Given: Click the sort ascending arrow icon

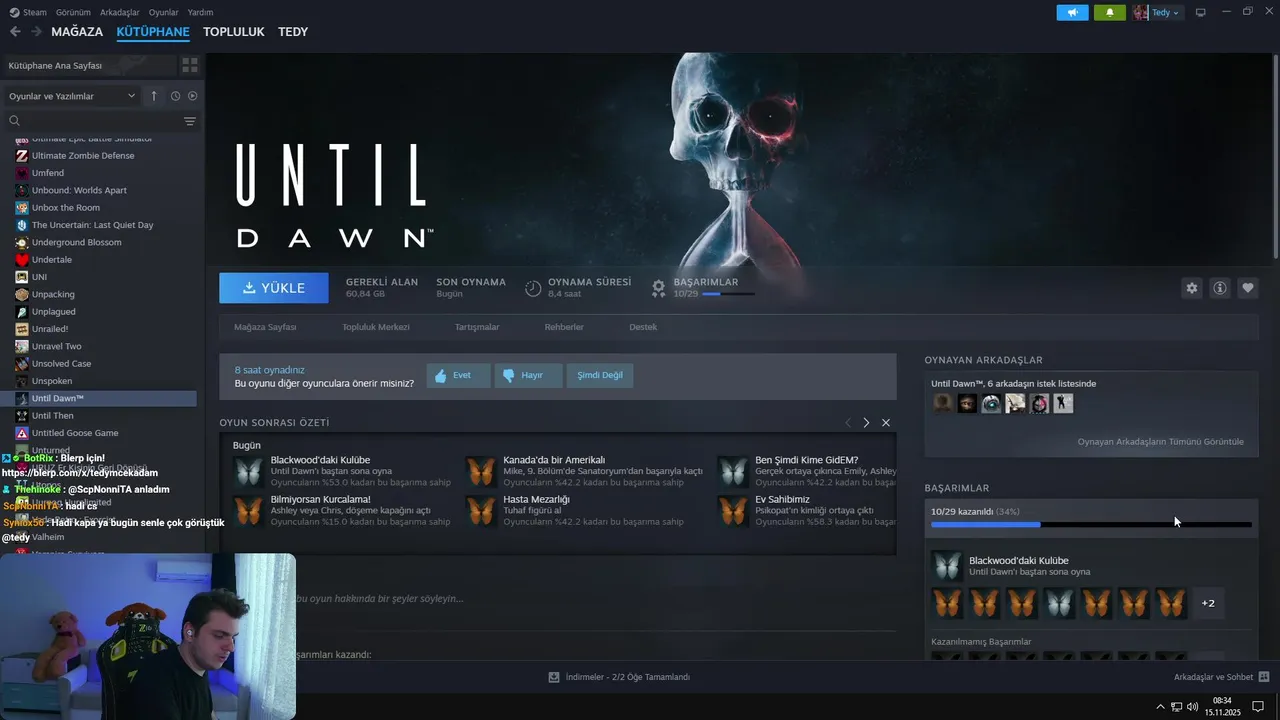Looking at the screenshot, I should [x=154, y=96].
